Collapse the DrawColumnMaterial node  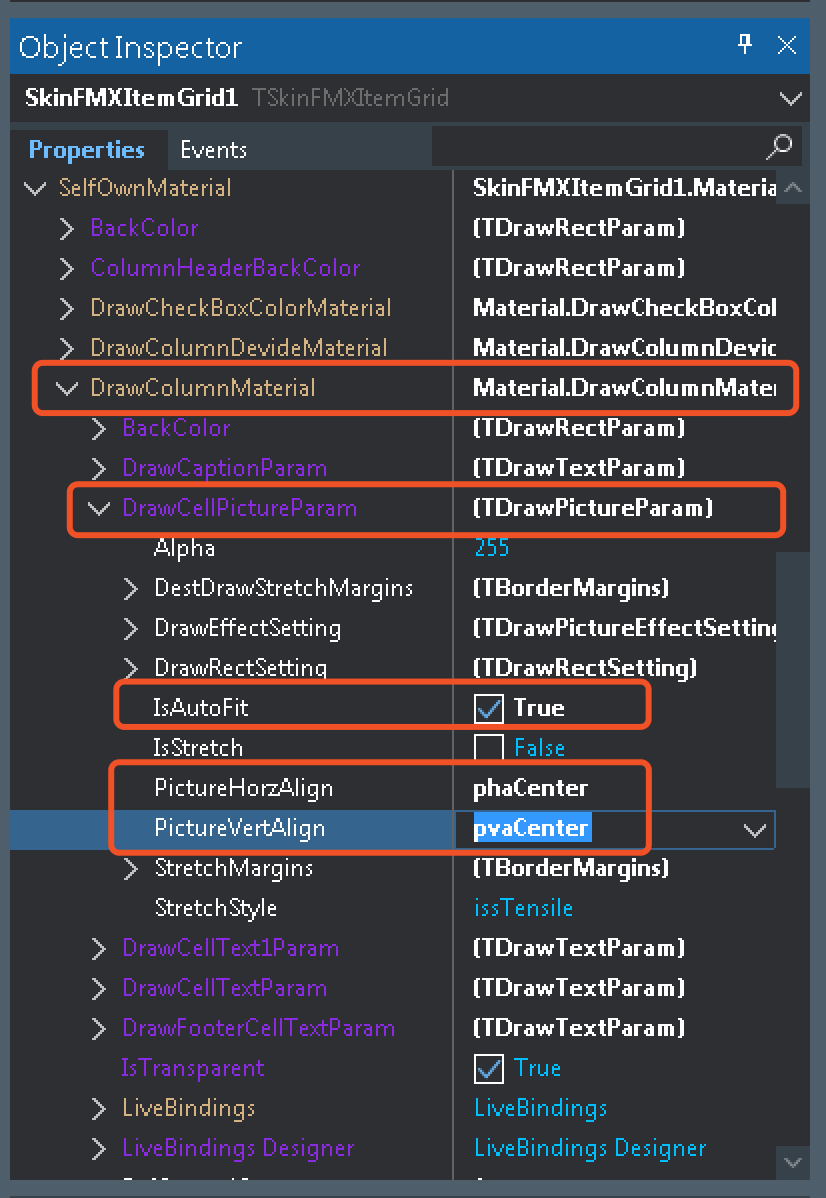click(68, 388)
